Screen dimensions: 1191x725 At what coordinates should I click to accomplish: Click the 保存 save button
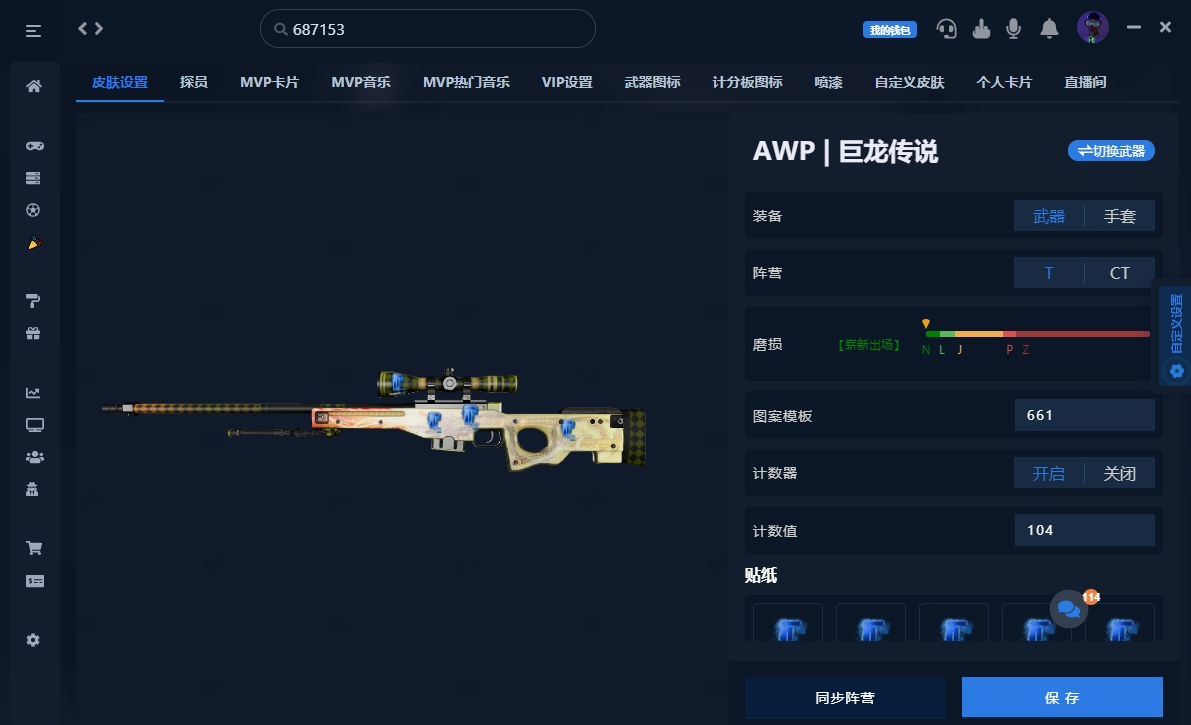point(1062,698)
